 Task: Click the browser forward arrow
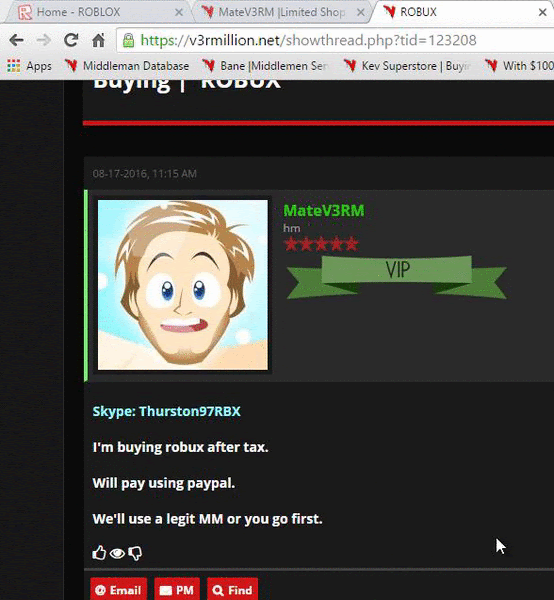(44, 40)
